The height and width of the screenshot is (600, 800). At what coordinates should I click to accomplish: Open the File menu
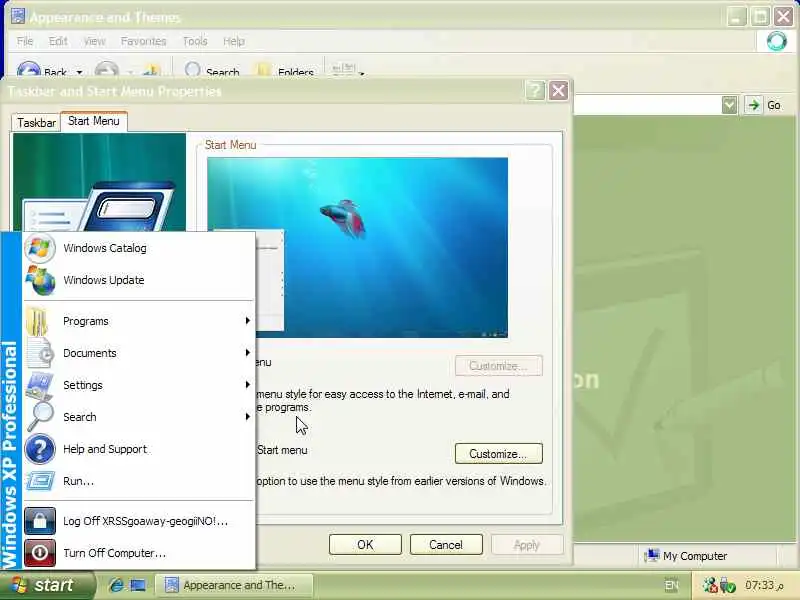[24, 41]
